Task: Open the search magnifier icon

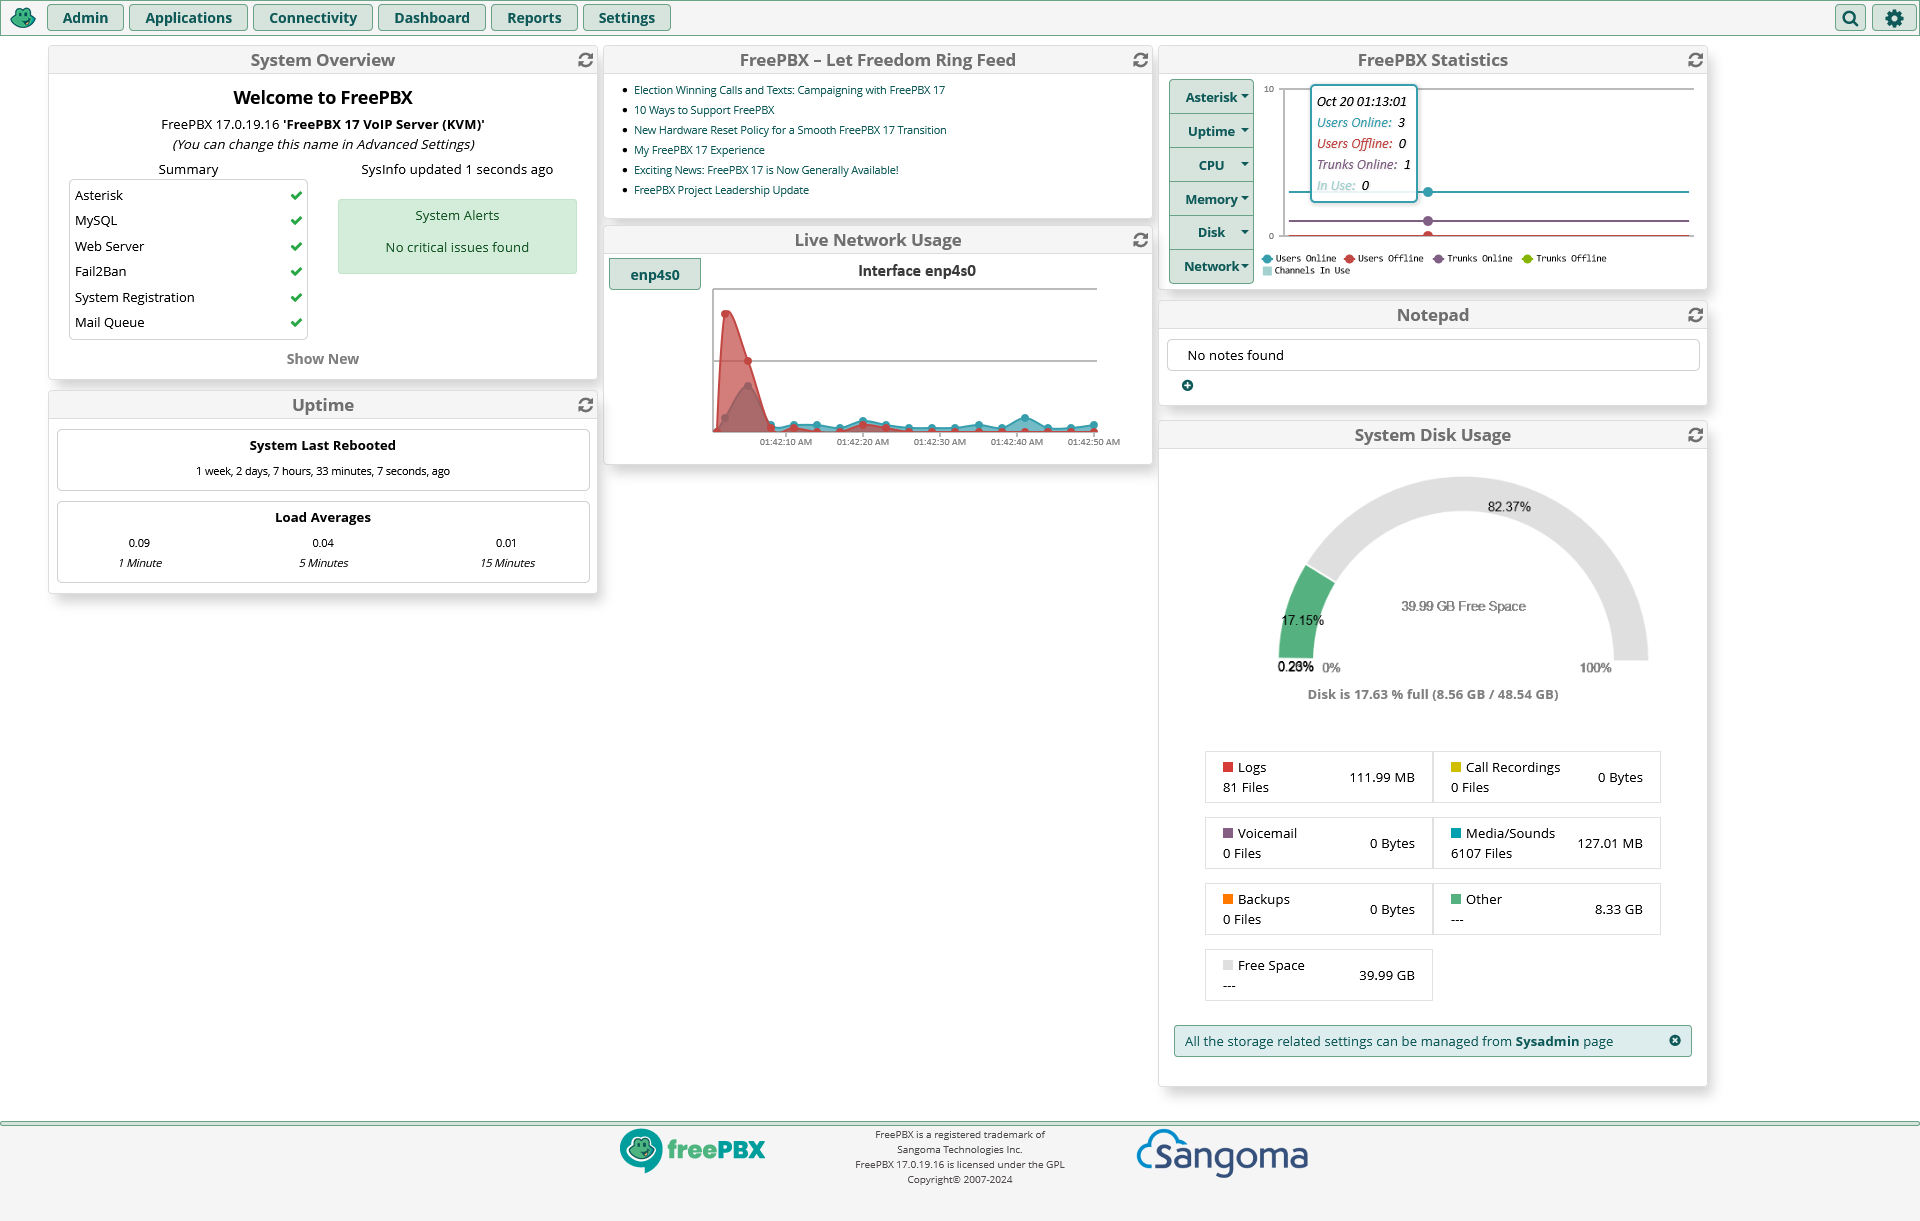Action: click(x=1850, y=18)
